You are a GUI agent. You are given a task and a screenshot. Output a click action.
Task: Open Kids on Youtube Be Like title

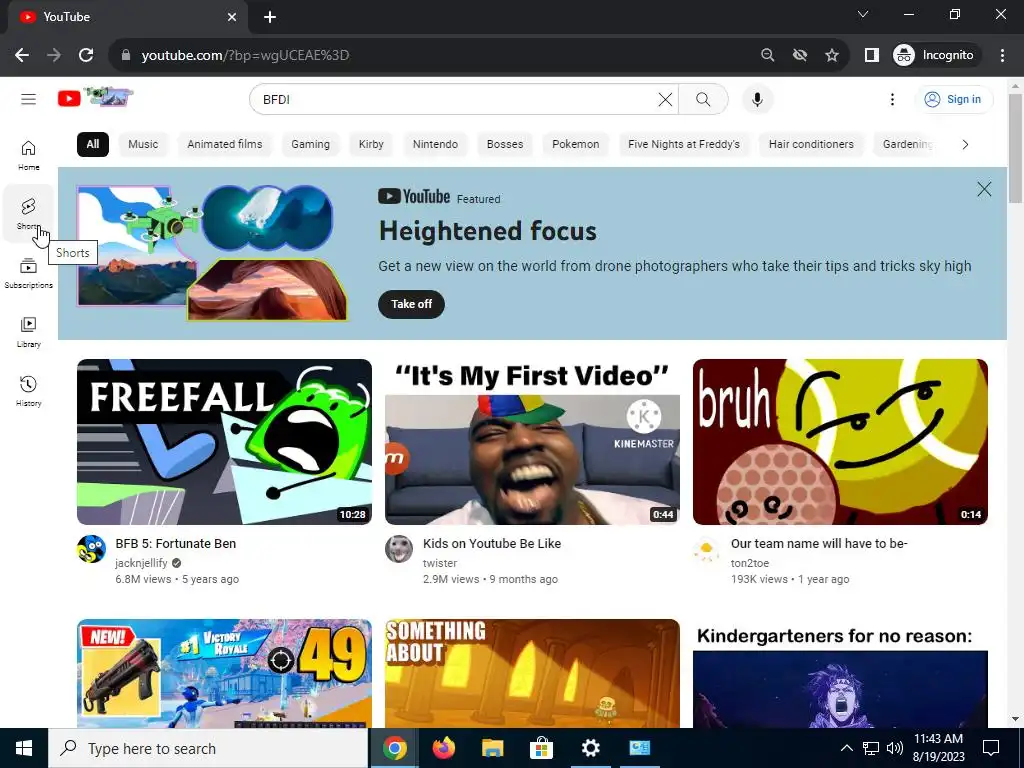[x=492, y=543]
